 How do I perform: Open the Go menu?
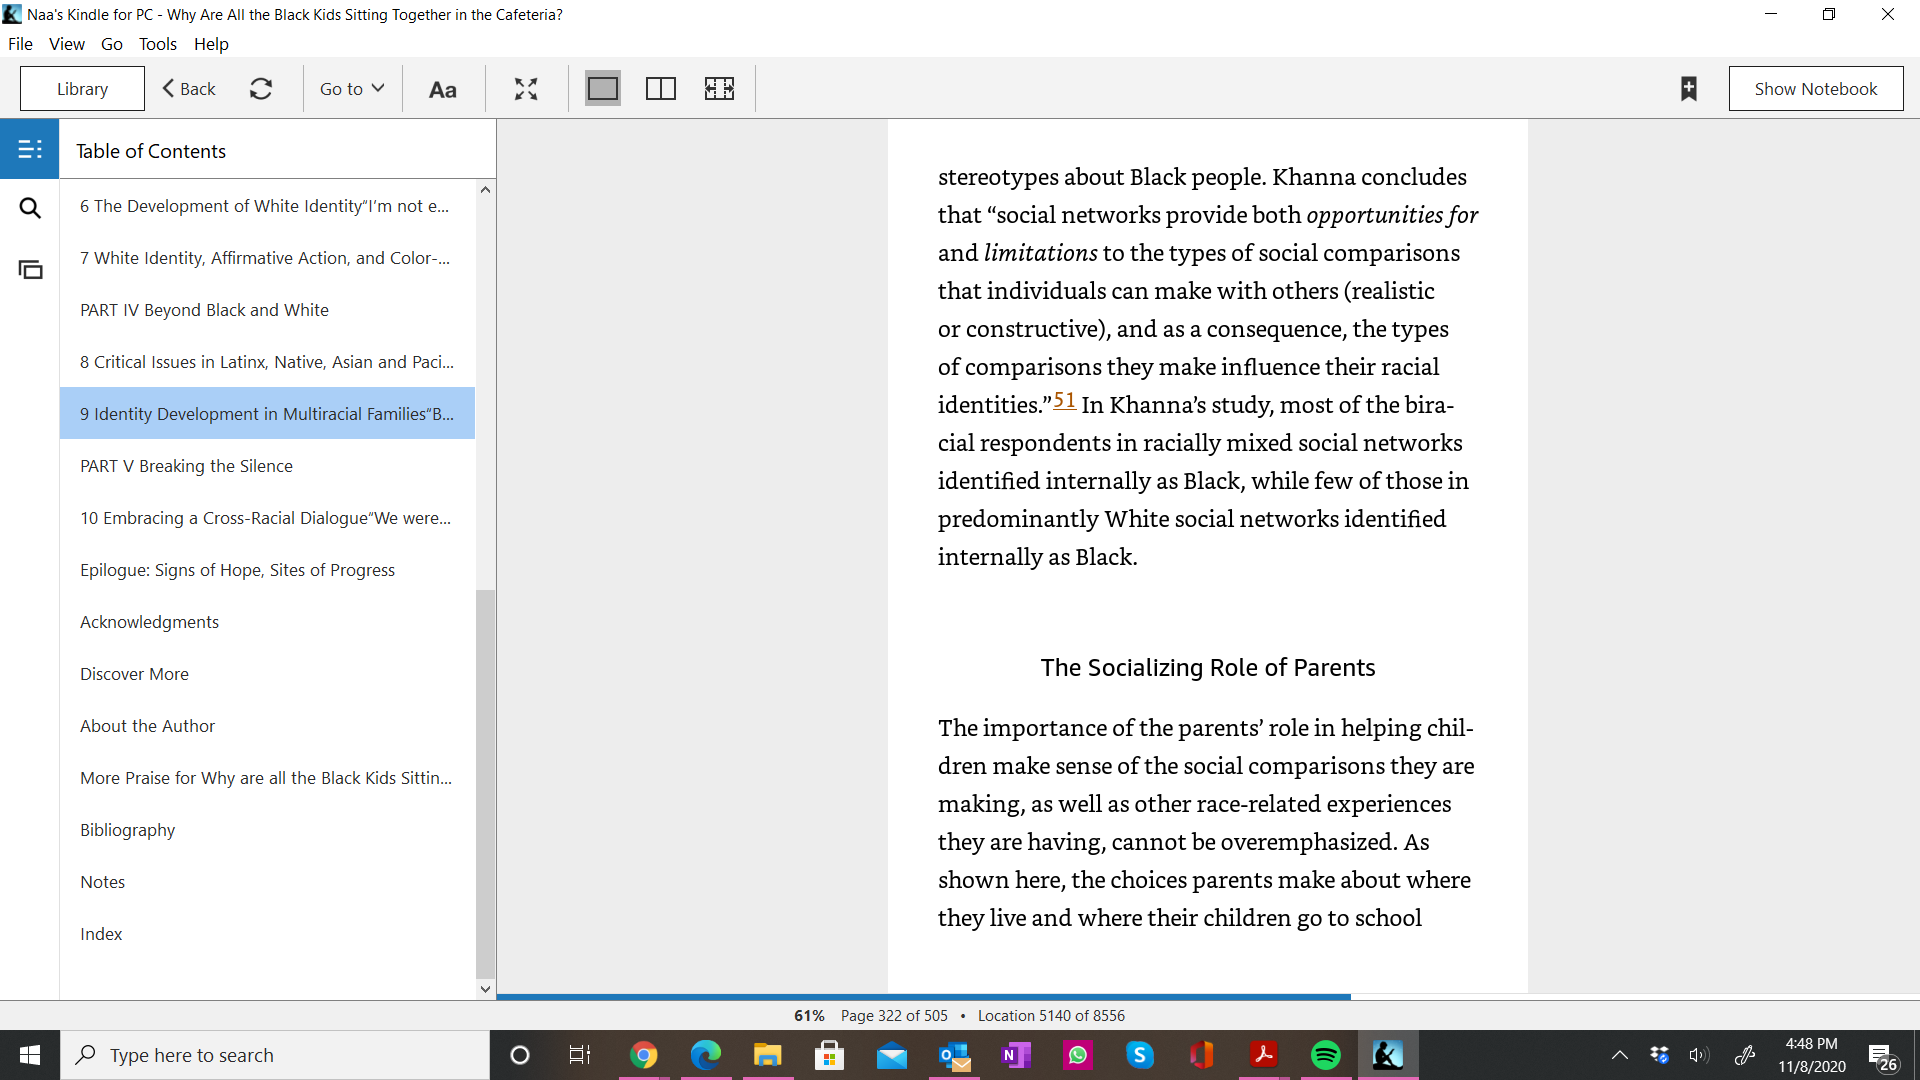tap(112, 44)
